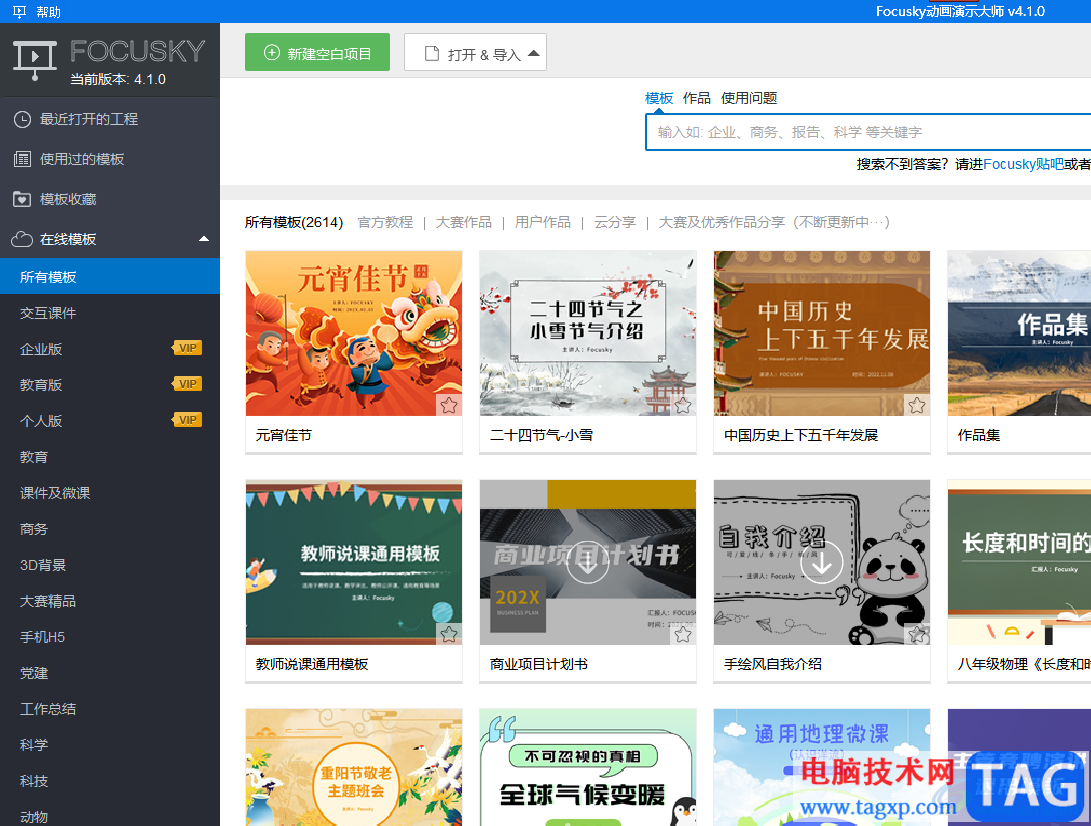The width and height of the screenshot is (1091, 826).
Task: Click the cloud icon beside 在线模板
Action: coord(22,239)
